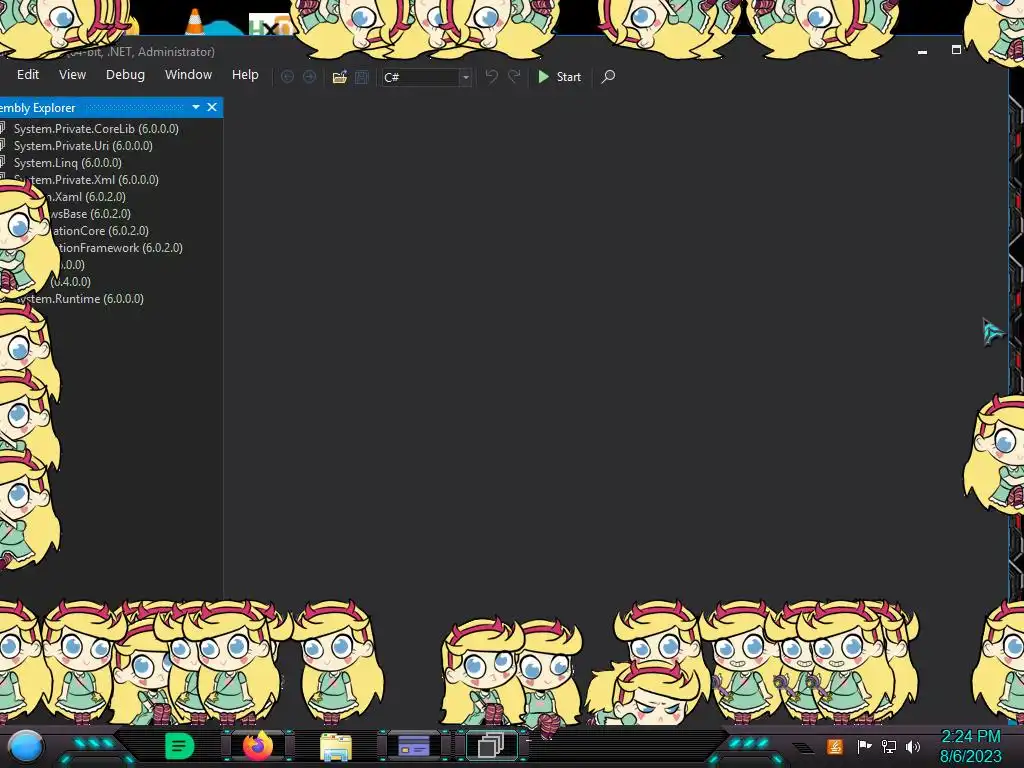Open the Window menu
This screenshot has width=1024, height=768.
[188, 74]
